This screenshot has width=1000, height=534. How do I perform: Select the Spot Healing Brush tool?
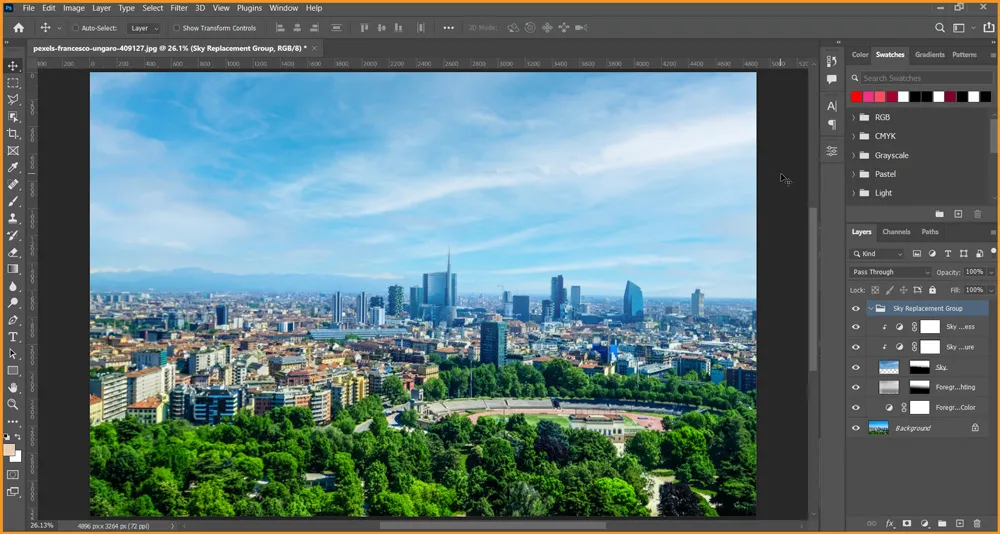point(13,184)
